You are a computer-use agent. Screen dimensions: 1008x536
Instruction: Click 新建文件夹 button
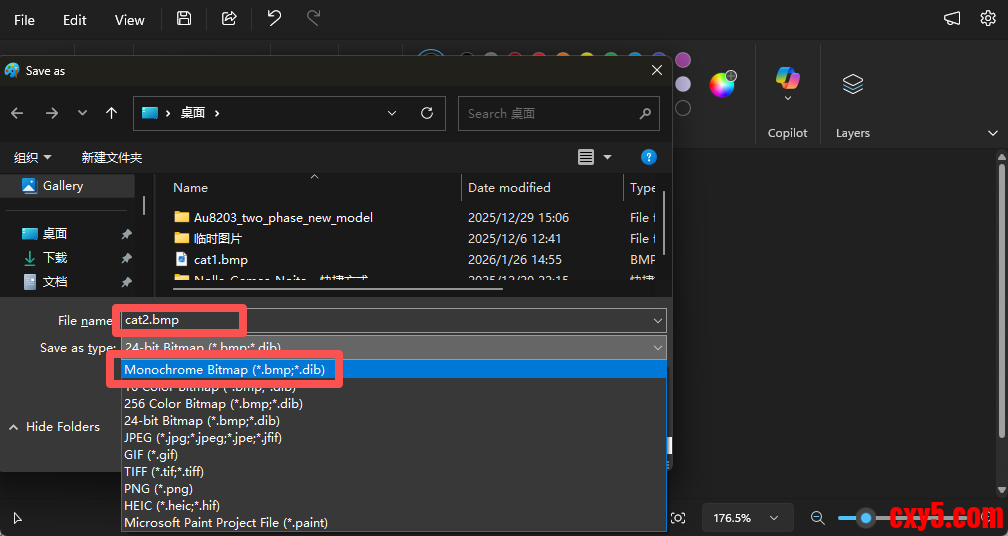coord(111,157)
